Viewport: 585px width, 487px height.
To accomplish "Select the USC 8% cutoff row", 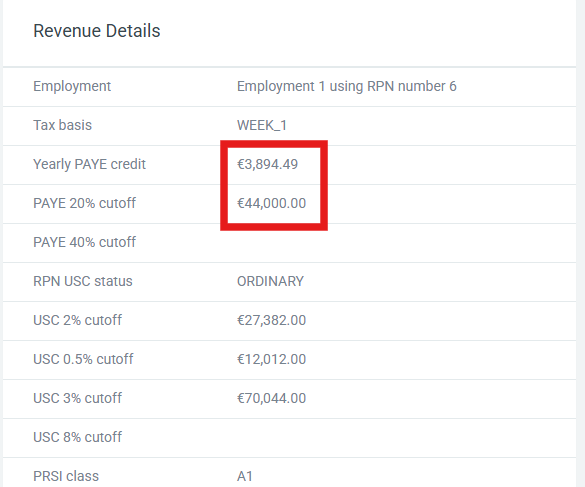I will (290, 437).
